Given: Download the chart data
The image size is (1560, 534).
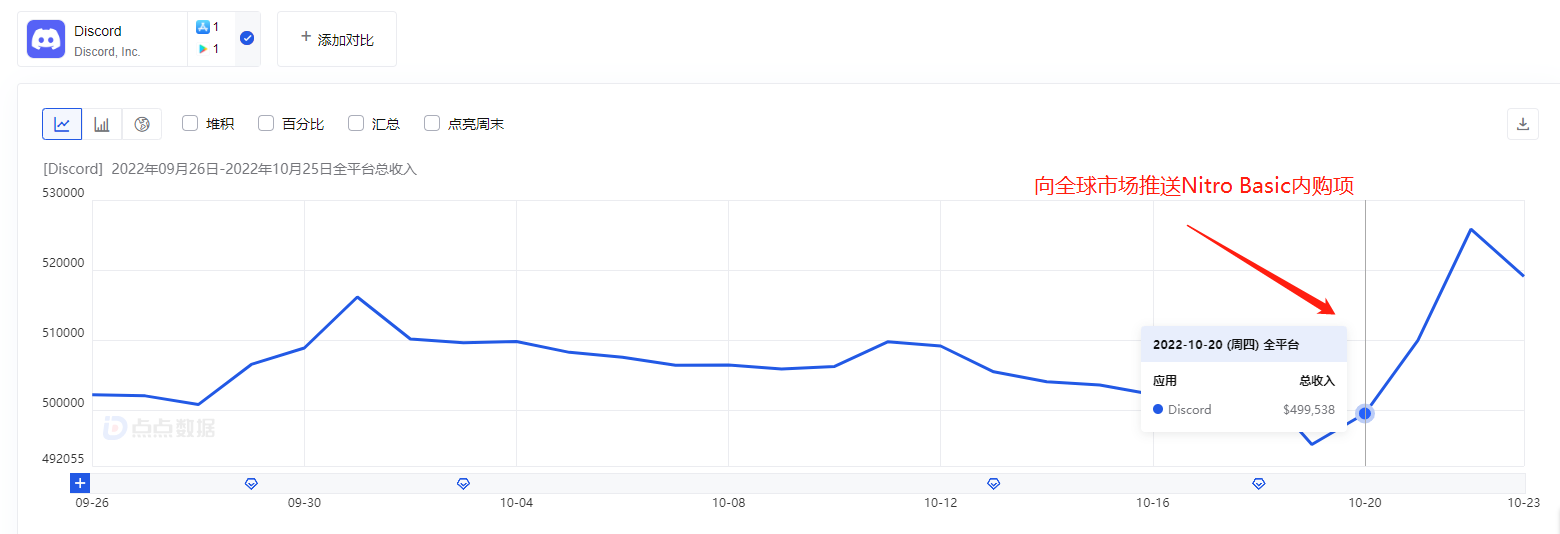Looking at the screenshot, I should pos(1523,124).
